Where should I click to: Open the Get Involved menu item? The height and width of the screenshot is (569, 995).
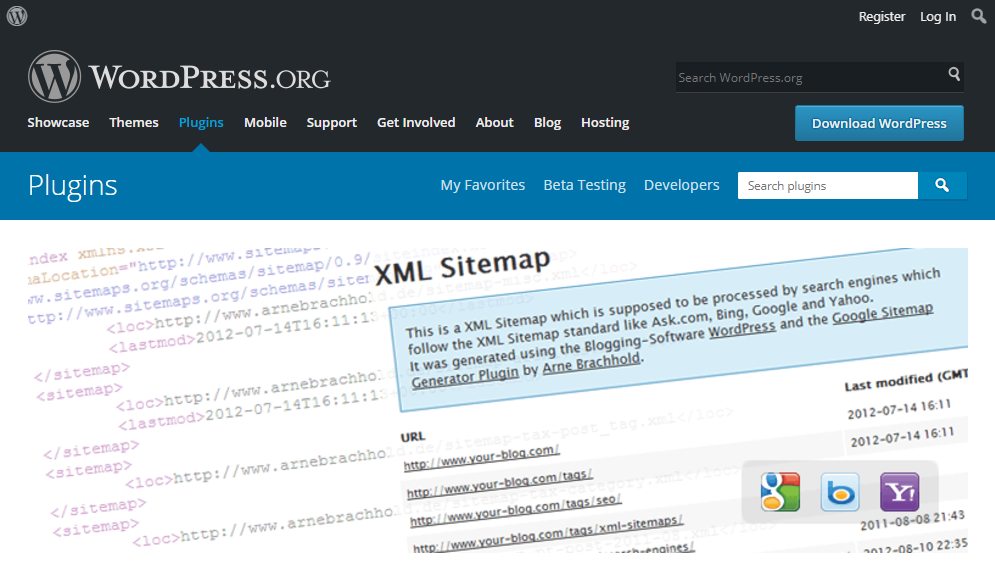coord(416,122)
